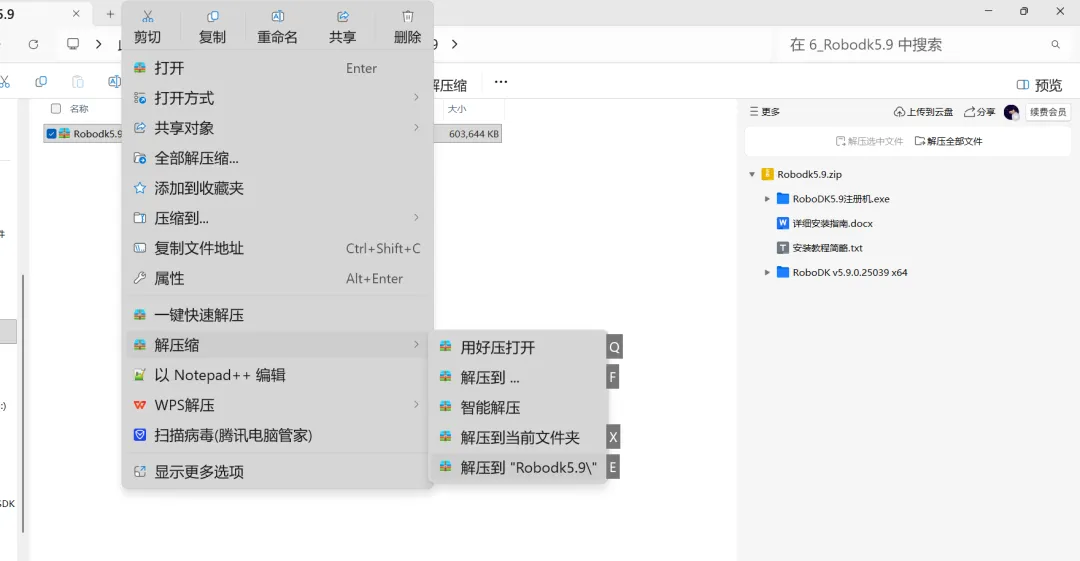Click the magnifier search icon
The height and width of the screenshot is (561, 1080).
(1055, 45)
